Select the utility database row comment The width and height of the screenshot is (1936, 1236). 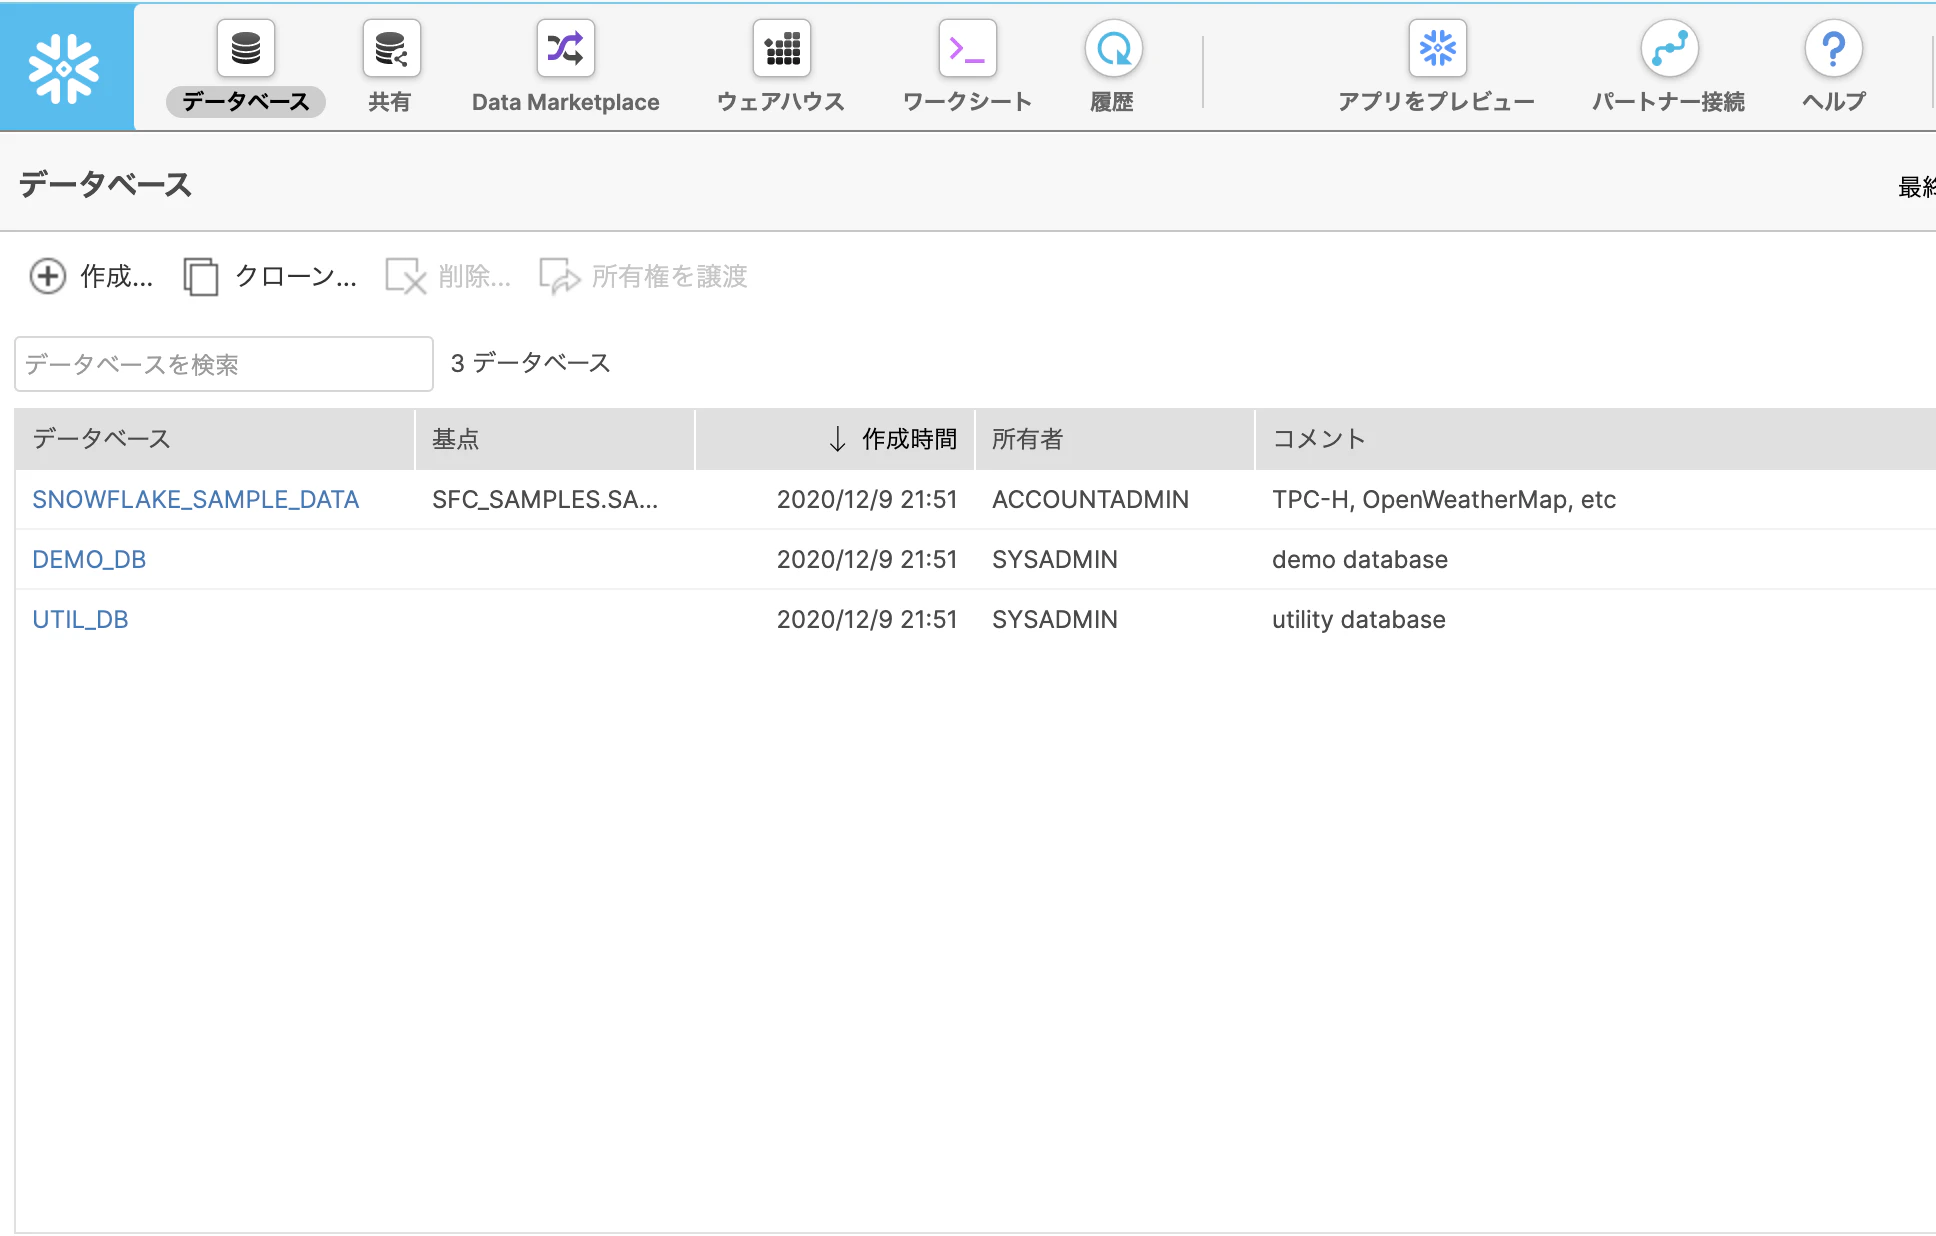(x=1358, y=619)
